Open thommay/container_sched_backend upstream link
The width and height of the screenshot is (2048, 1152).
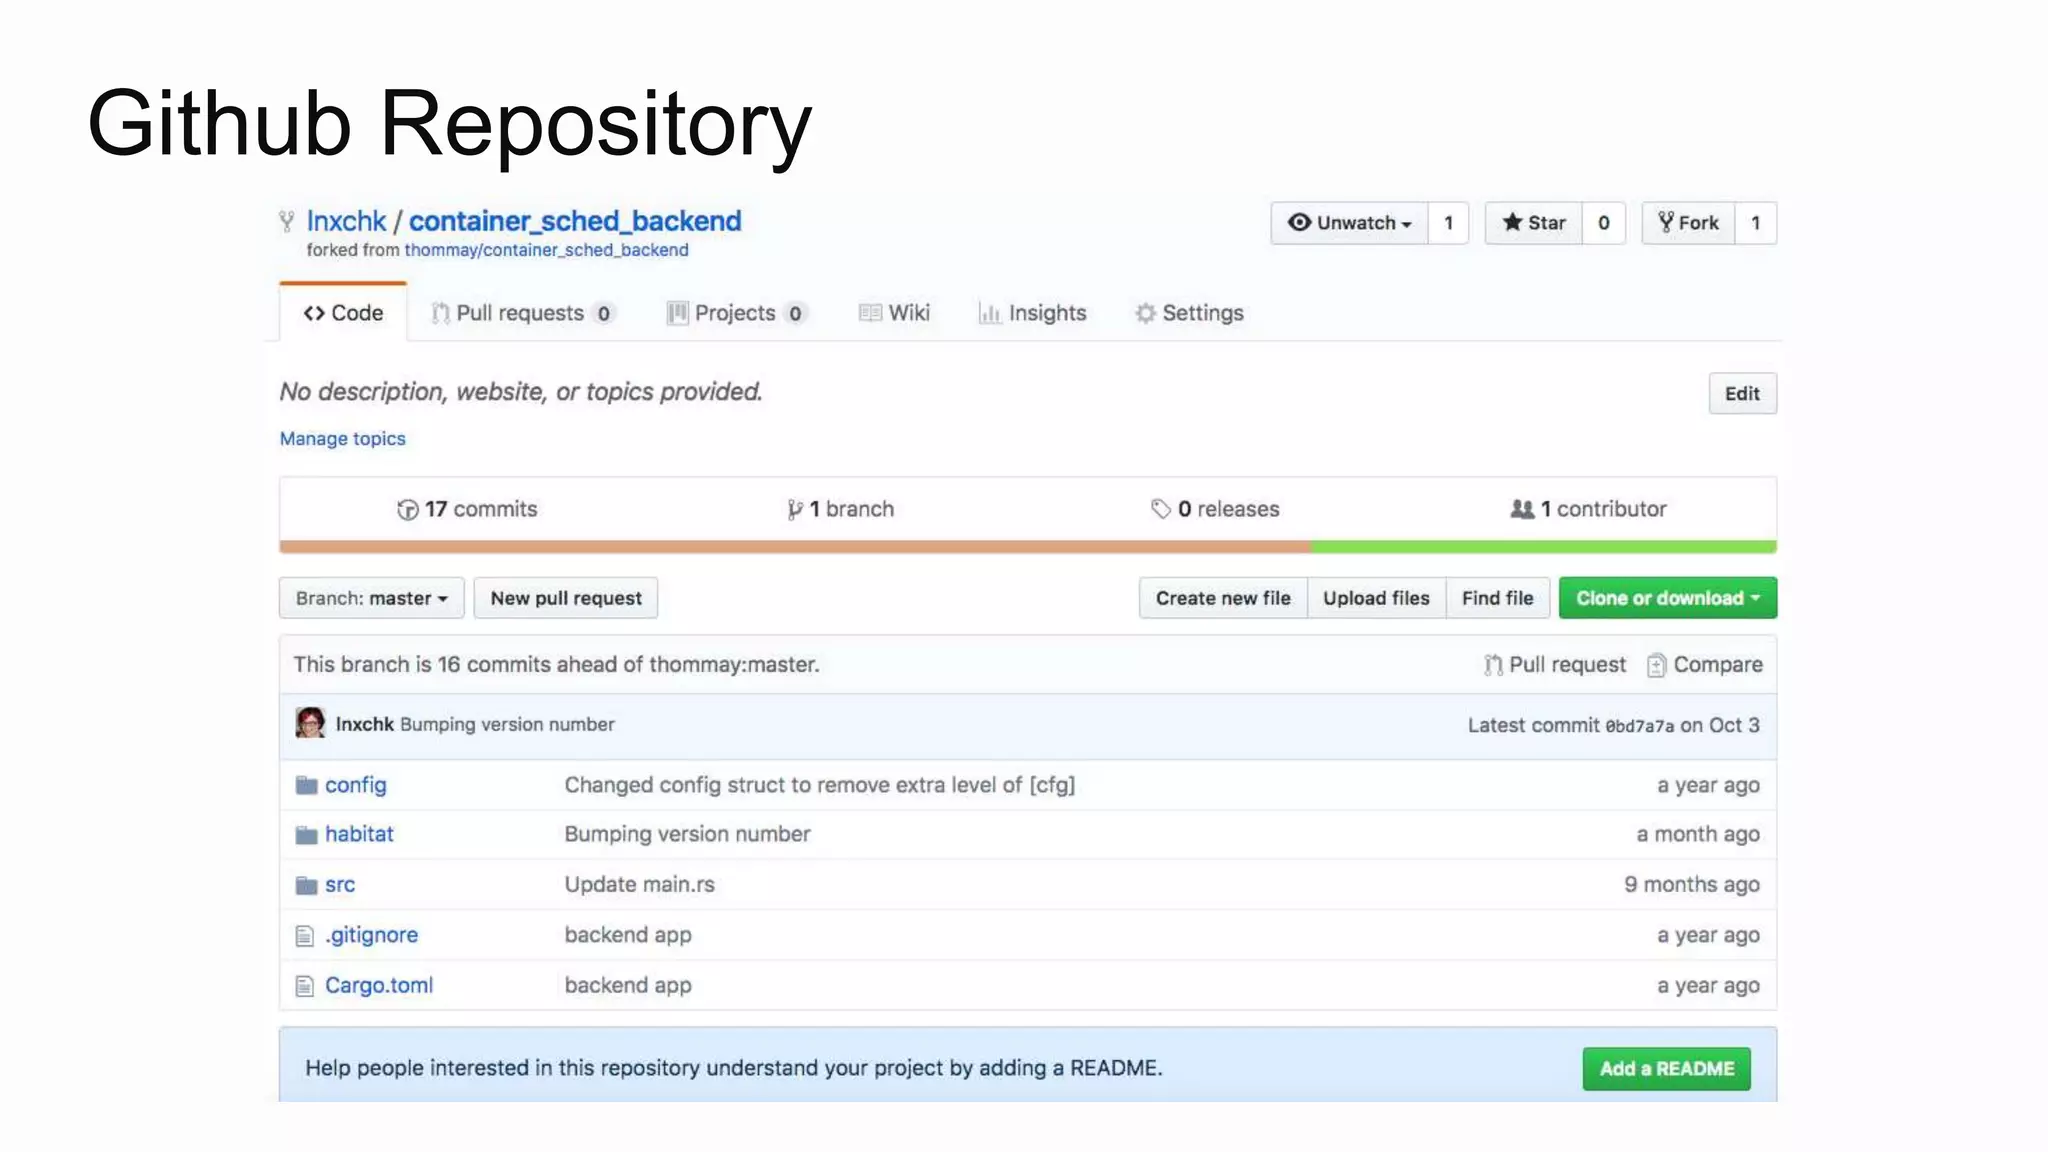pos(546,250)
